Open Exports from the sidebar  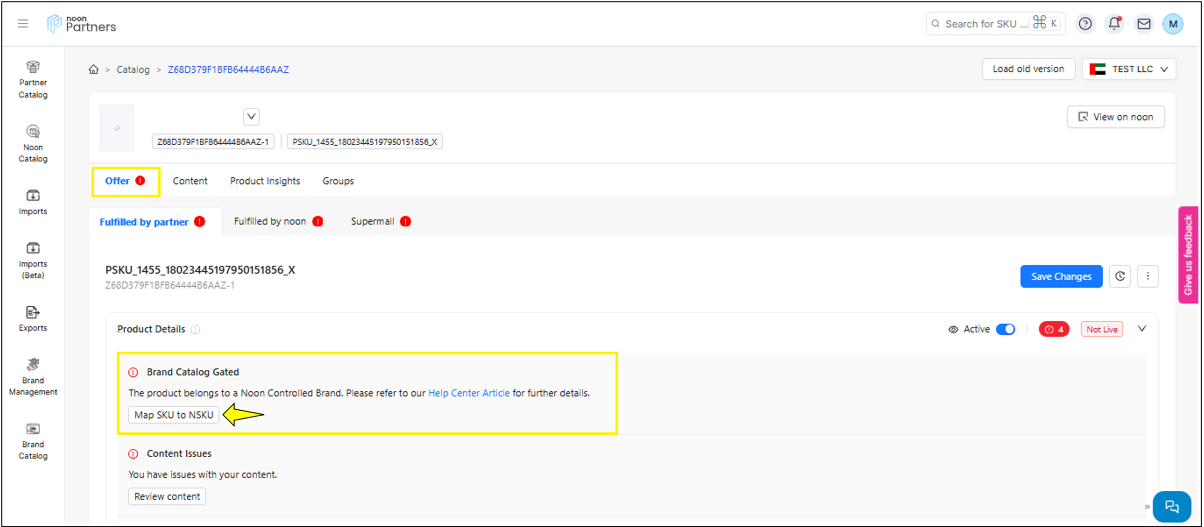tap(33, 318)
